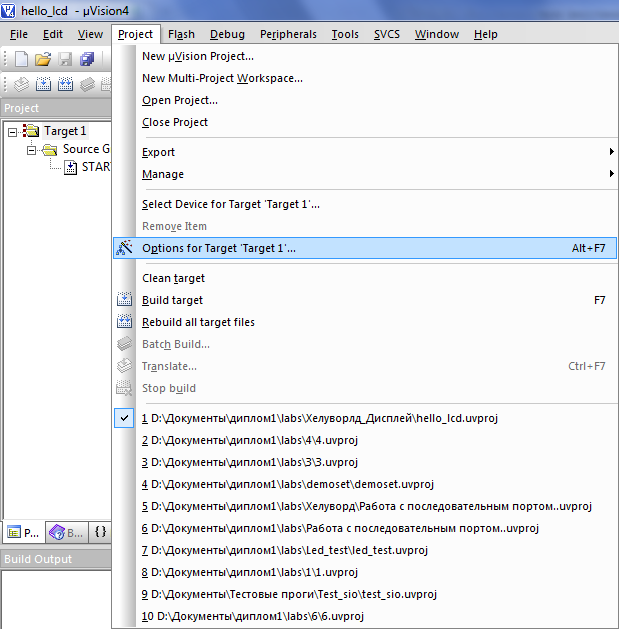Screen dimensions: 619x629
Task: Close the open Project menu via its title
Action: [x=136, y=34]
